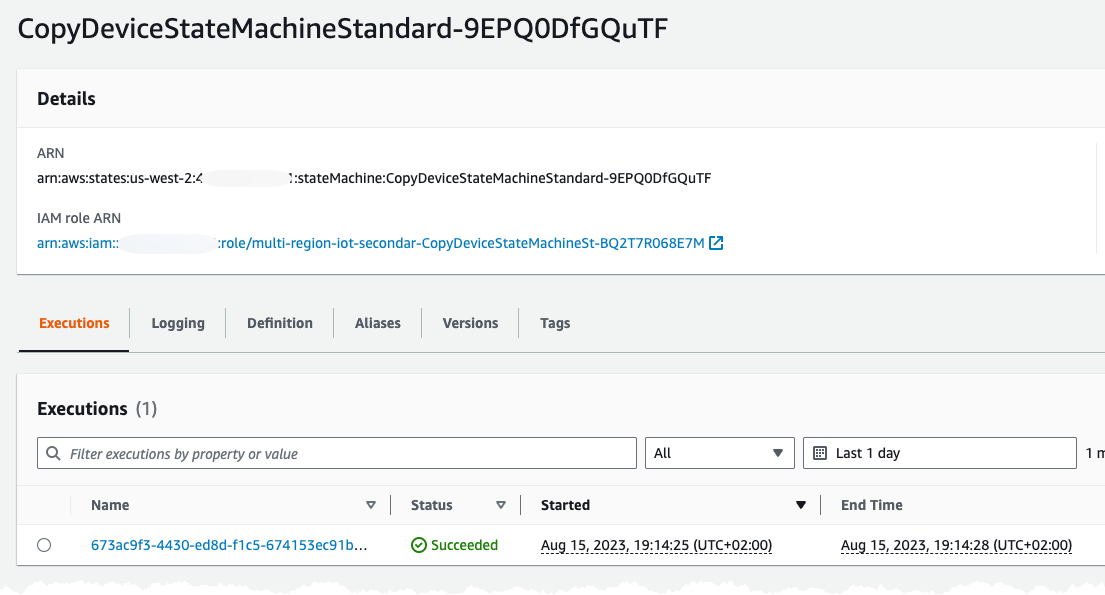Select the execution row radio button
1105x595 pixels.
44,545
